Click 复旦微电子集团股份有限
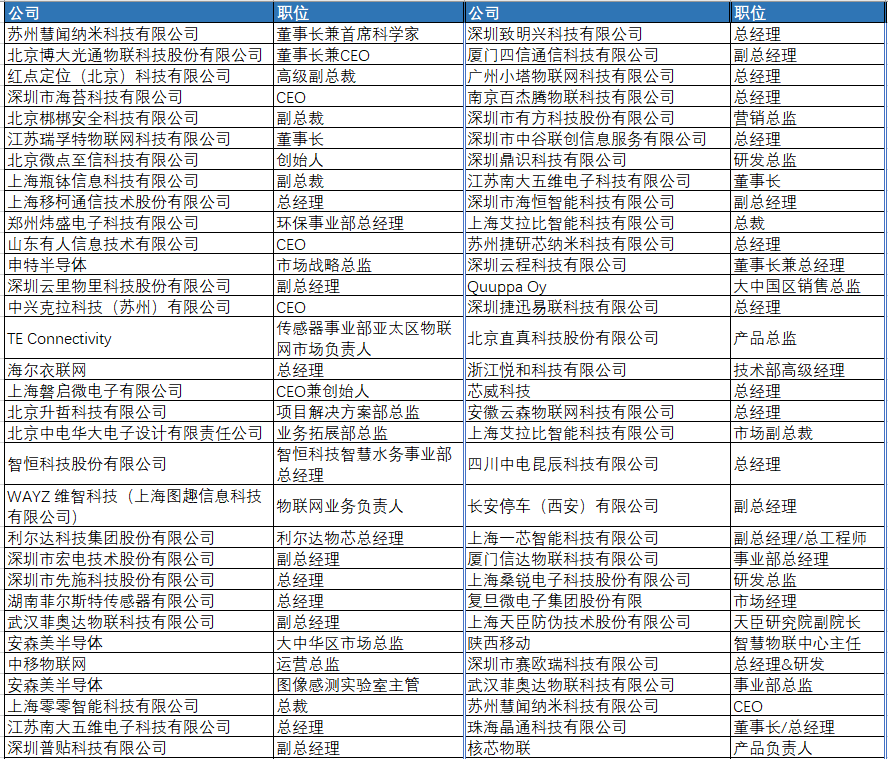This screenshot has width=888, height=759. point(597,600)
